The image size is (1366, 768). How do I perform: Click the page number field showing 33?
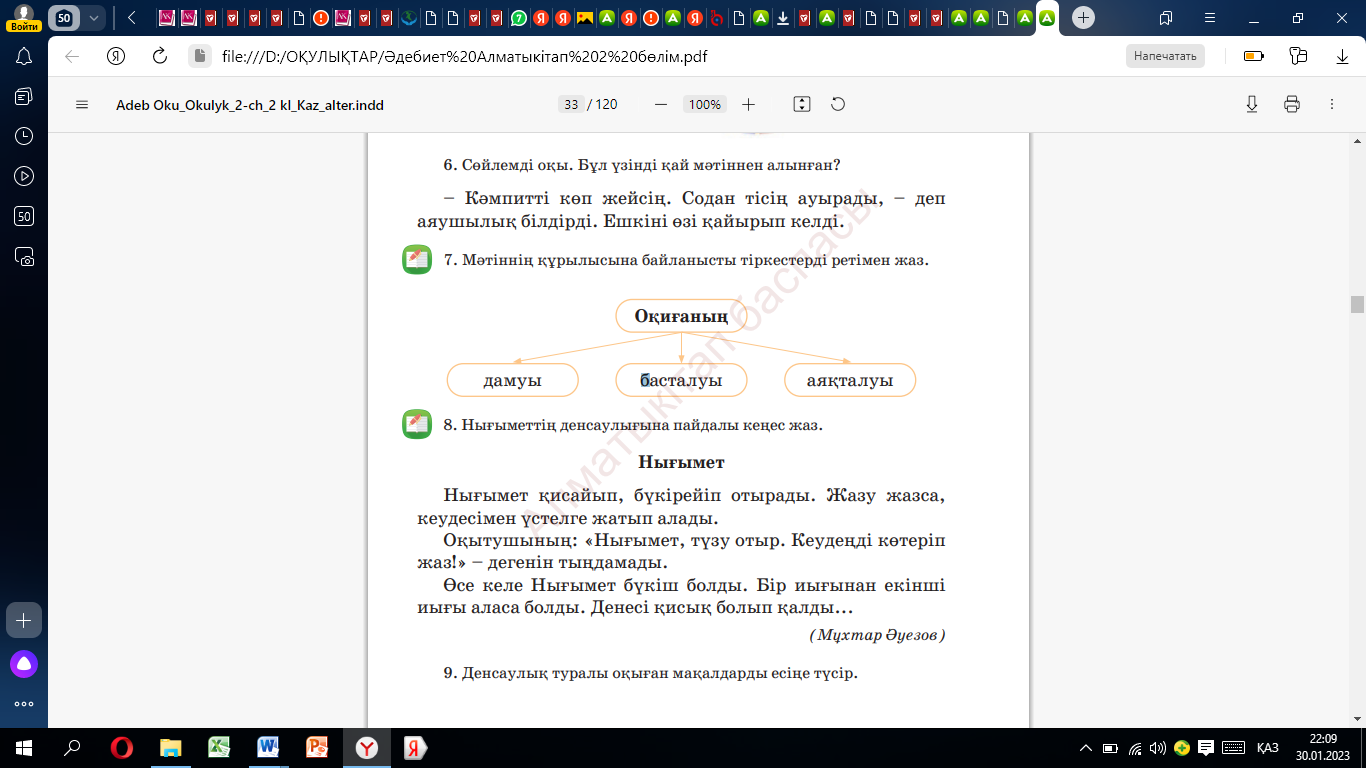point(571,104)
